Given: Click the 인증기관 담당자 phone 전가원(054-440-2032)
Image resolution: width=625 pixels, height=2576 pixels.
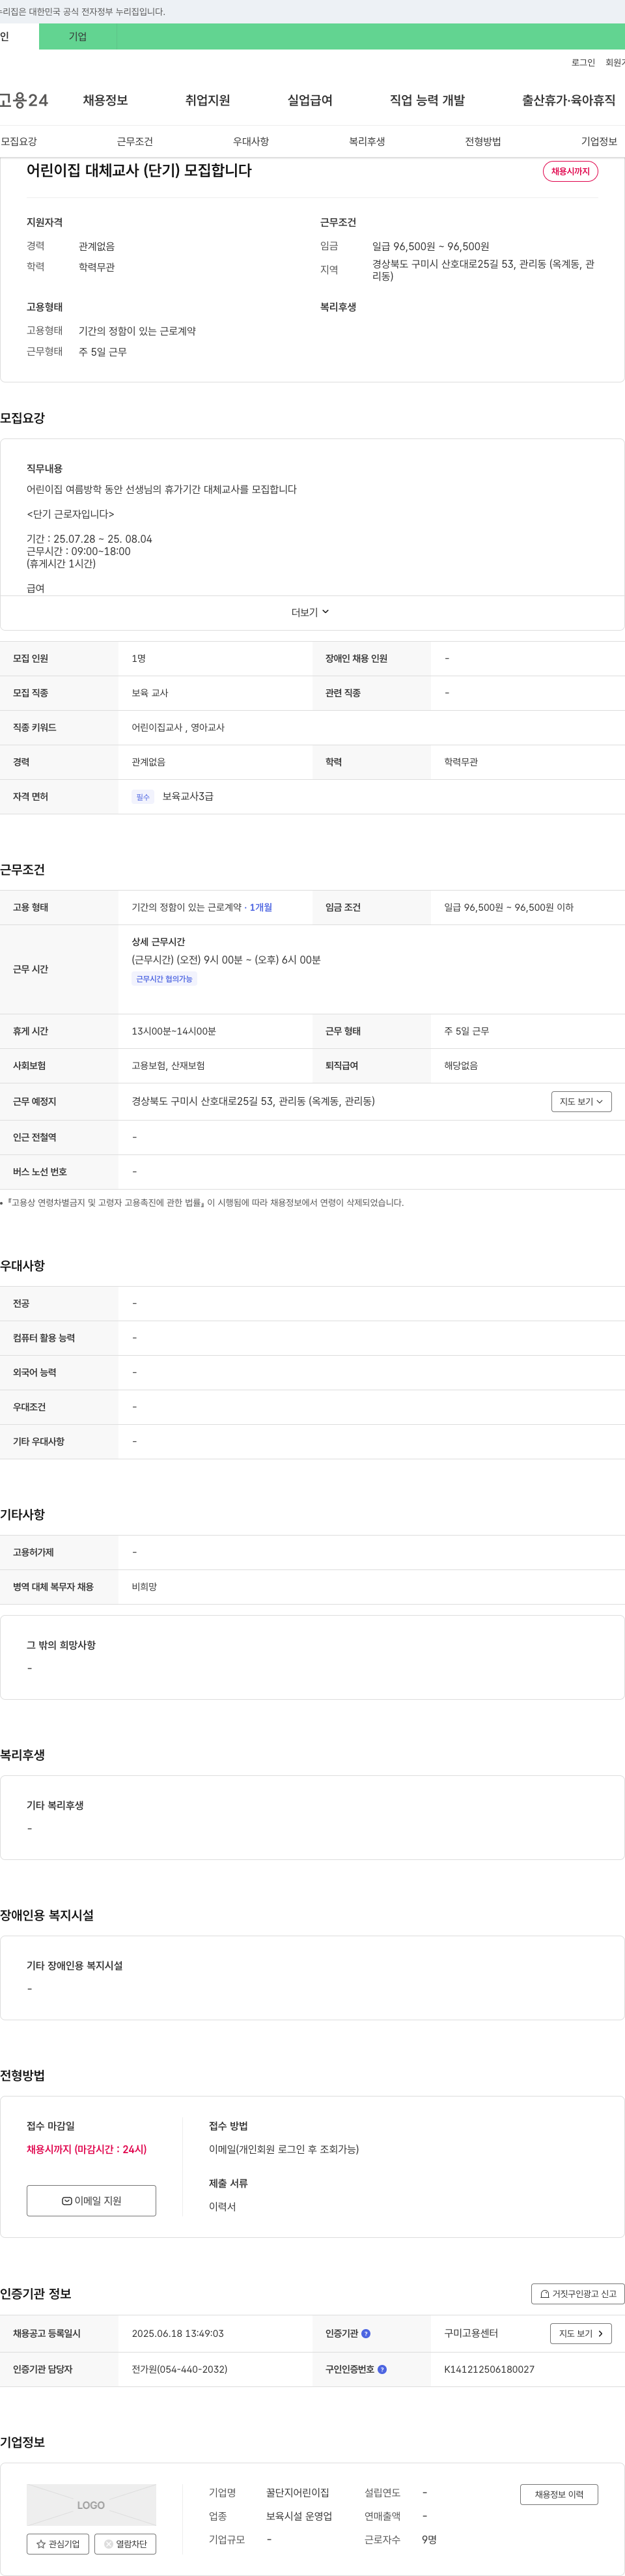Looking at the screenshot, I should tap(179, 2369).
